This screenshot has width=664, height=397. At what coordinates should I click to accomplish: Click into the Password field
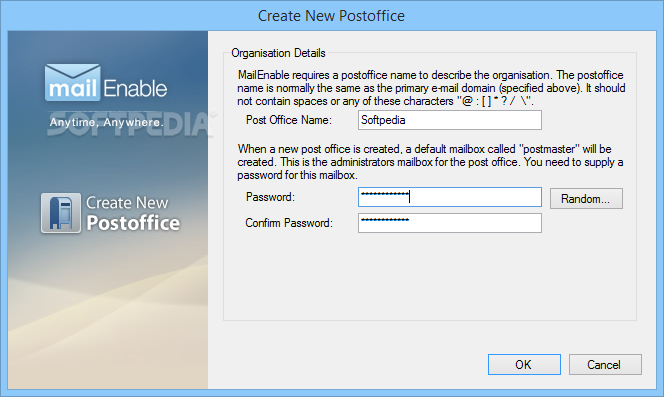click(450, 197)
